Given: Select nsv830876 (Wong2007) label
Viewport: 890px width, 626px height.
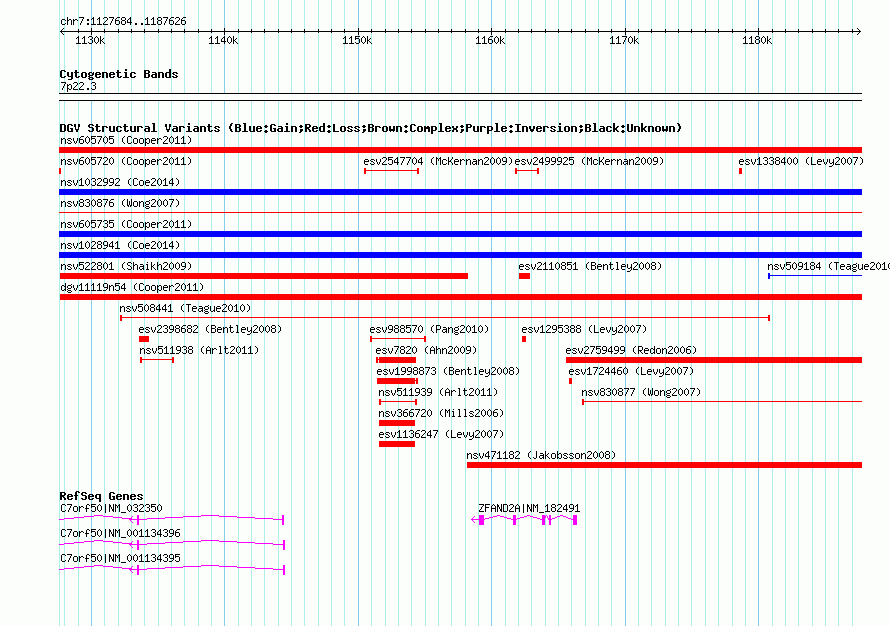Looking at the screenshot, I should (120, 203).
